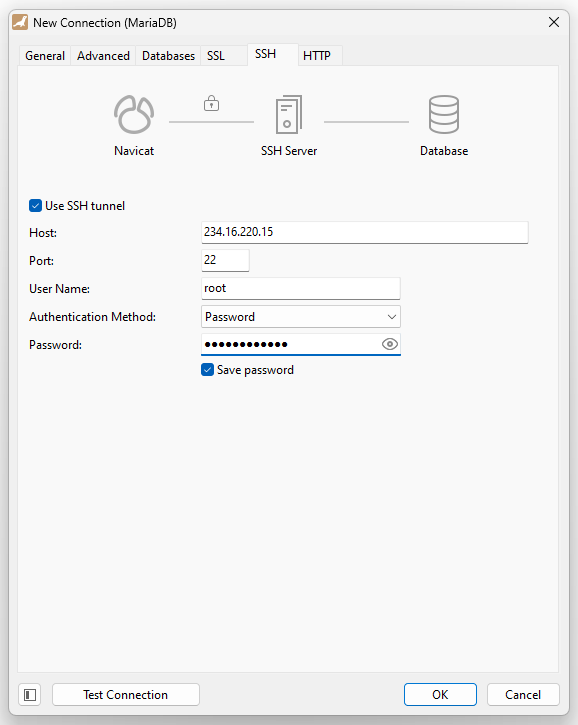Click the Cancel button
Screen dimensions: 578x725
click(x=523, y=694)
